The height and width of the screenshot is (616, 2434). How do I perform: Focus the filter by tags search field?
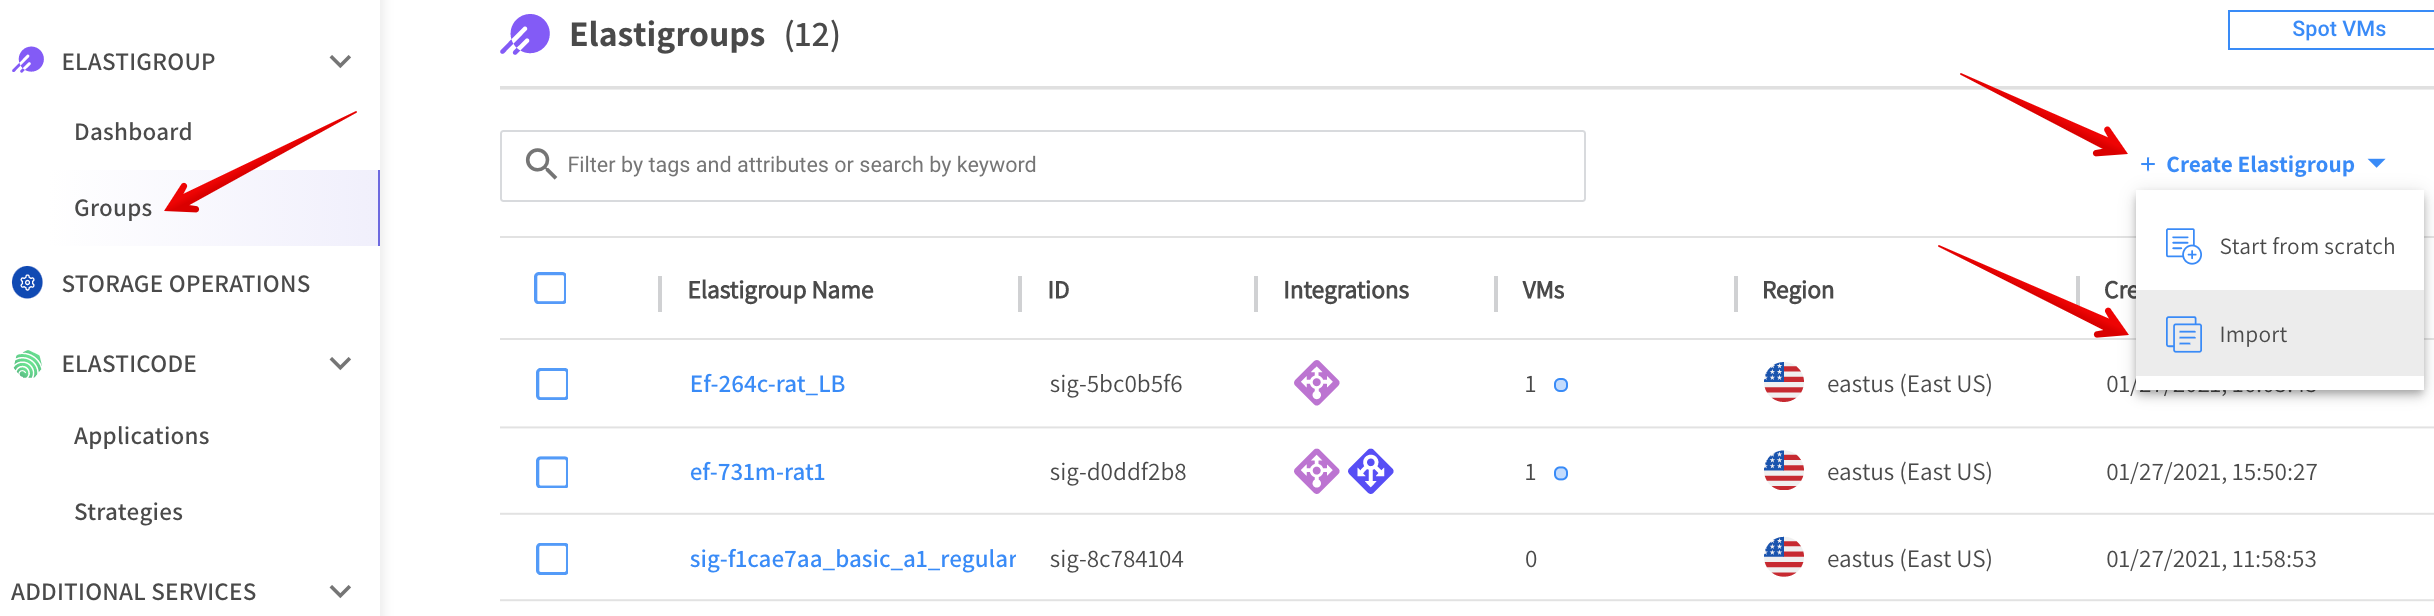pyautogui.click(x=1060, y=165)
